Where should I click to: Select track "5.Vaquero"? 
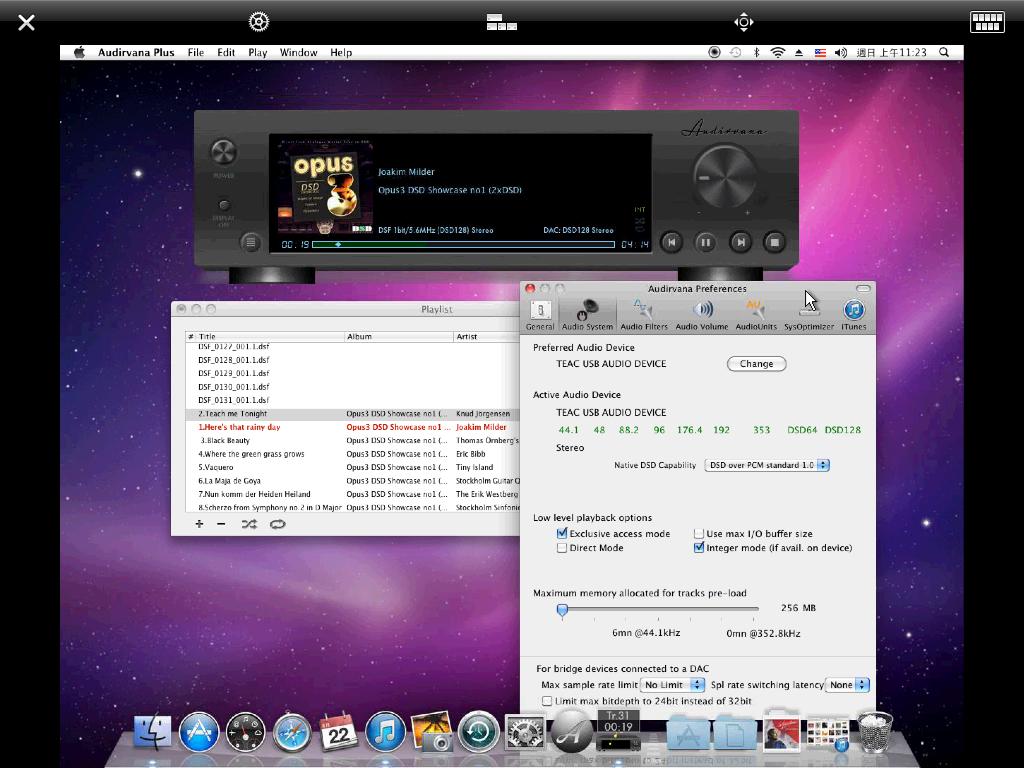click(x=353, y=467)
